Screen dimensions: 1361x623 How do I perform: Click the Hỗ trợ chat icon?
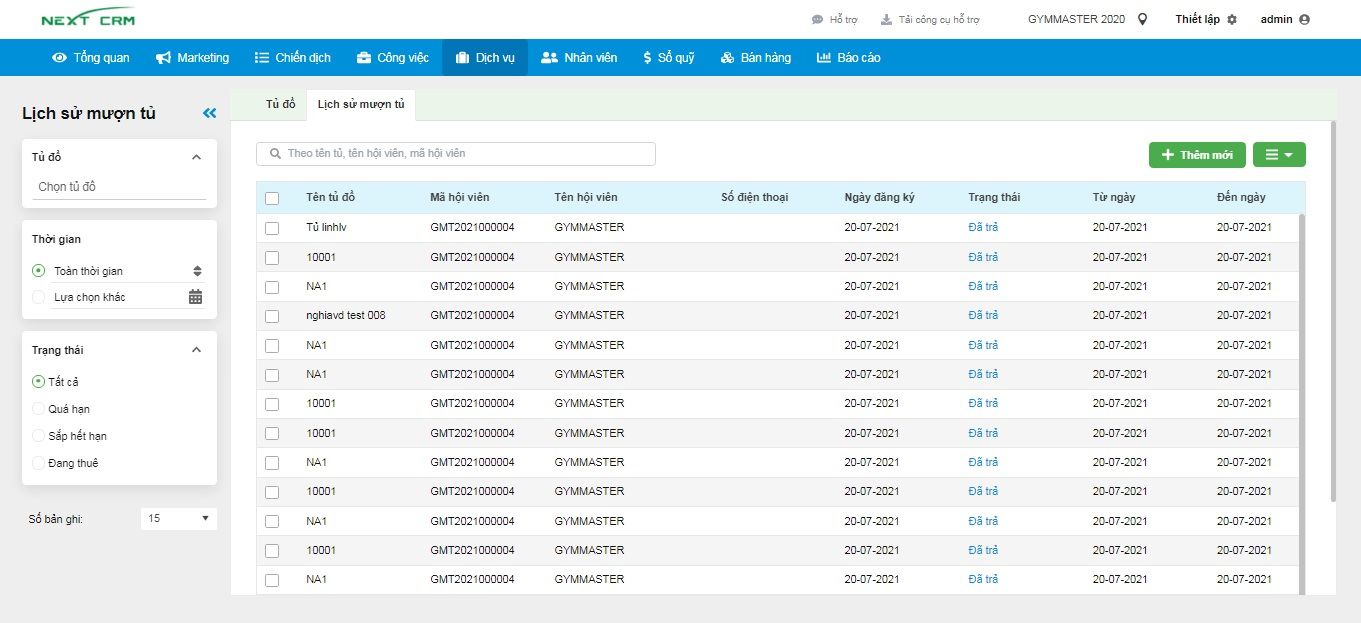817,20
